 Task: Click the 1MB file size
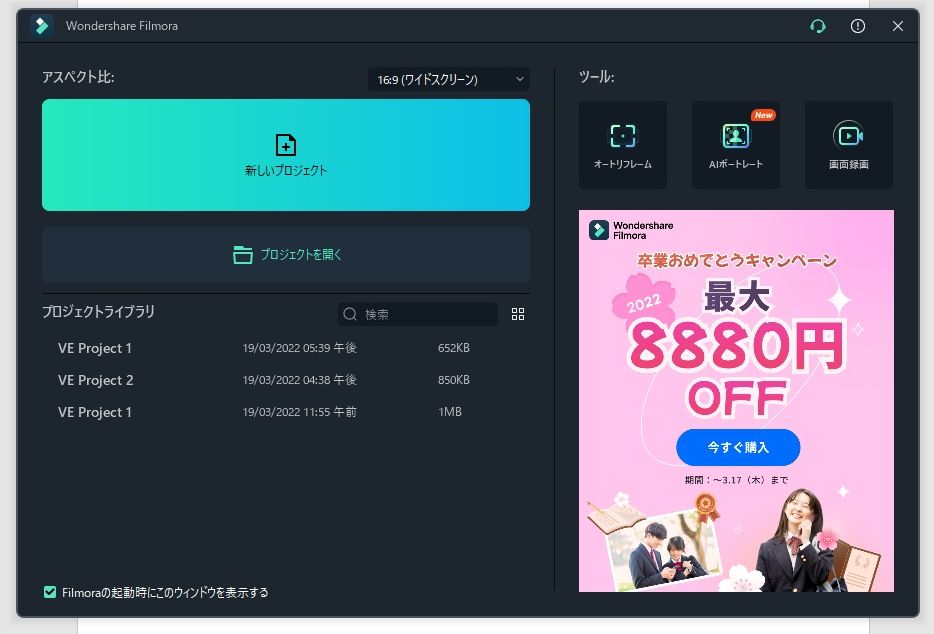pyautogui.click(x=450, y=412)
